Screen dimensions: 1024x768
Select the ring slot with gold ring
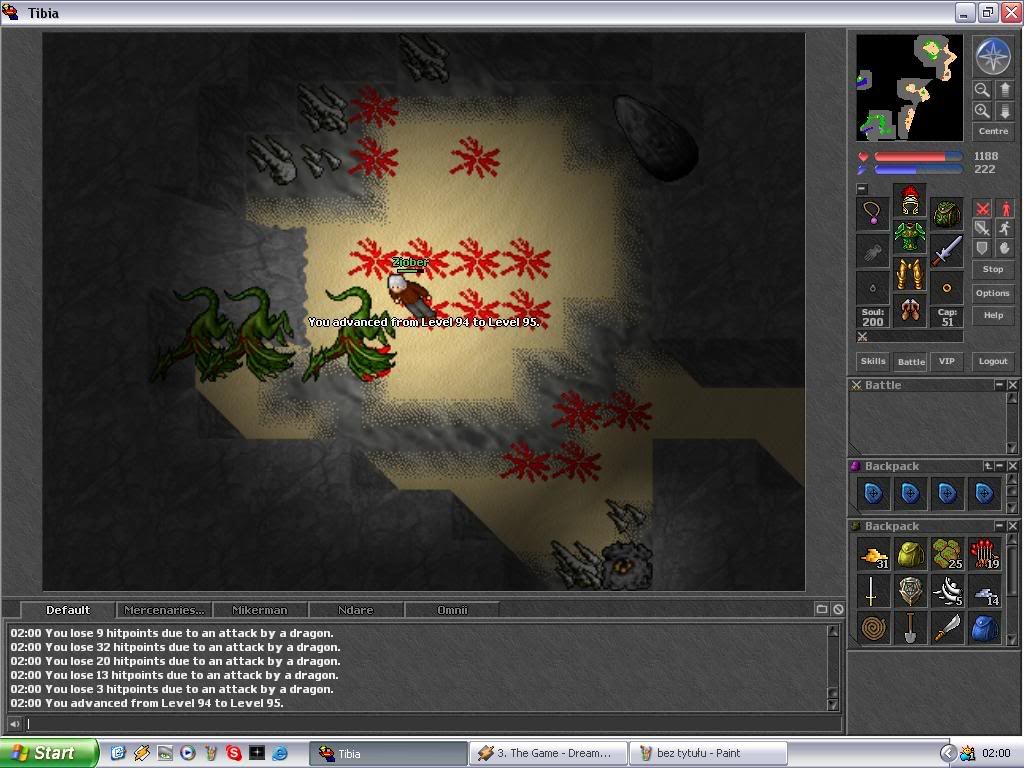(946, 287)
